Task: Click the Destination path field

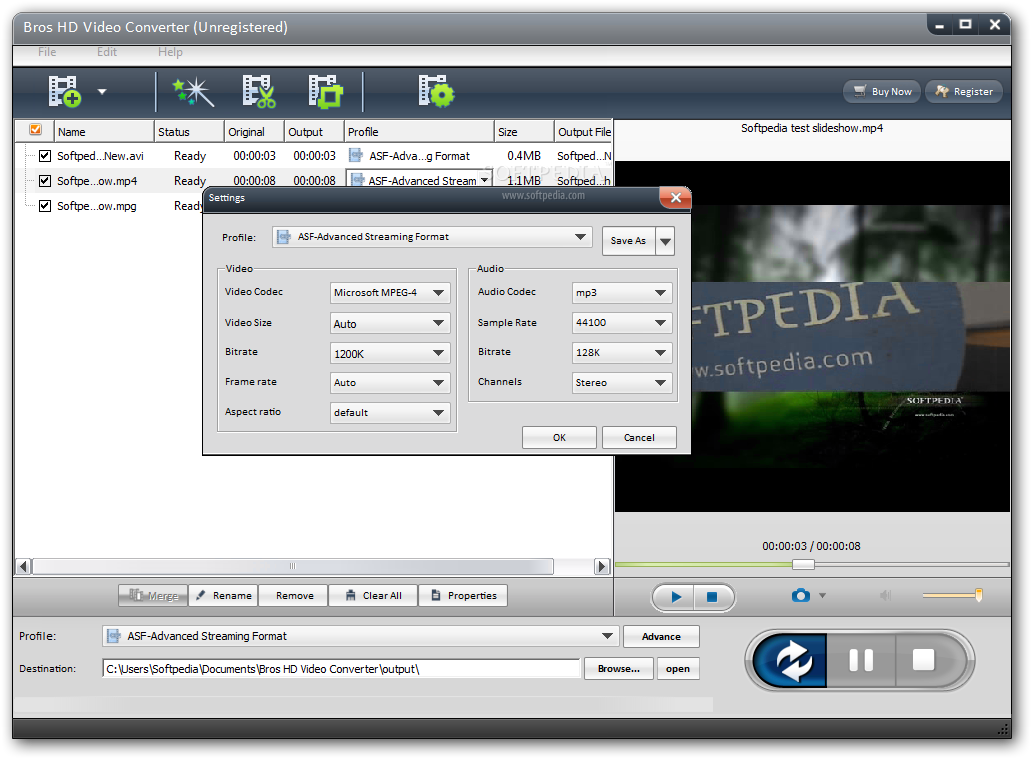Action: click(341, 669)
